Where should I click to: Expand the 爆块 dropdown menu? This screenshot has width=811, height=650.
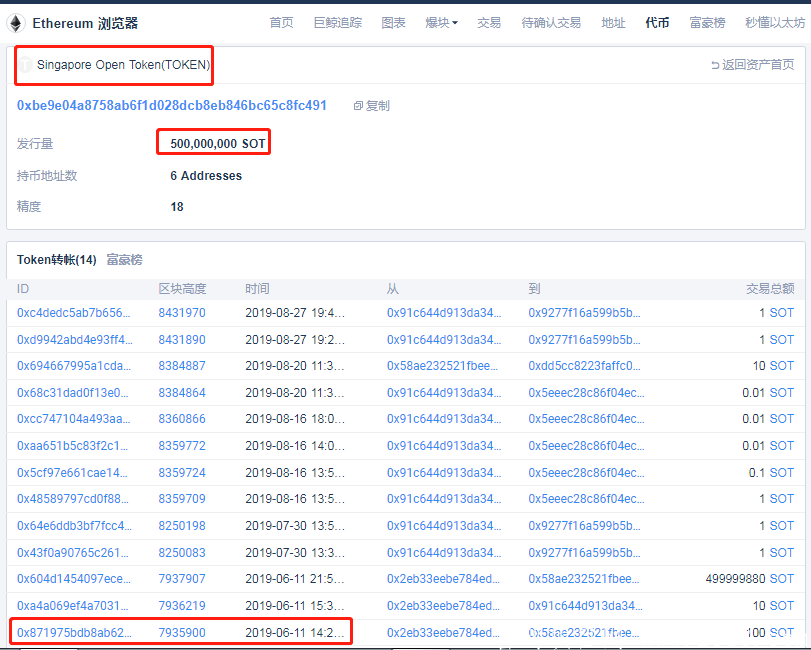[441, 23]
